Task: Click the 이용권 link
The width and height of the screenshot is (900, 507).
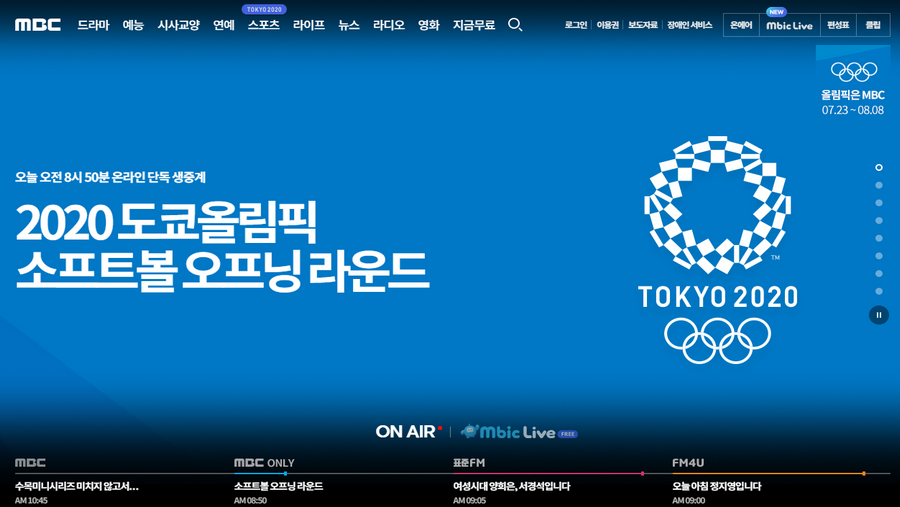Action: [608, 25]
